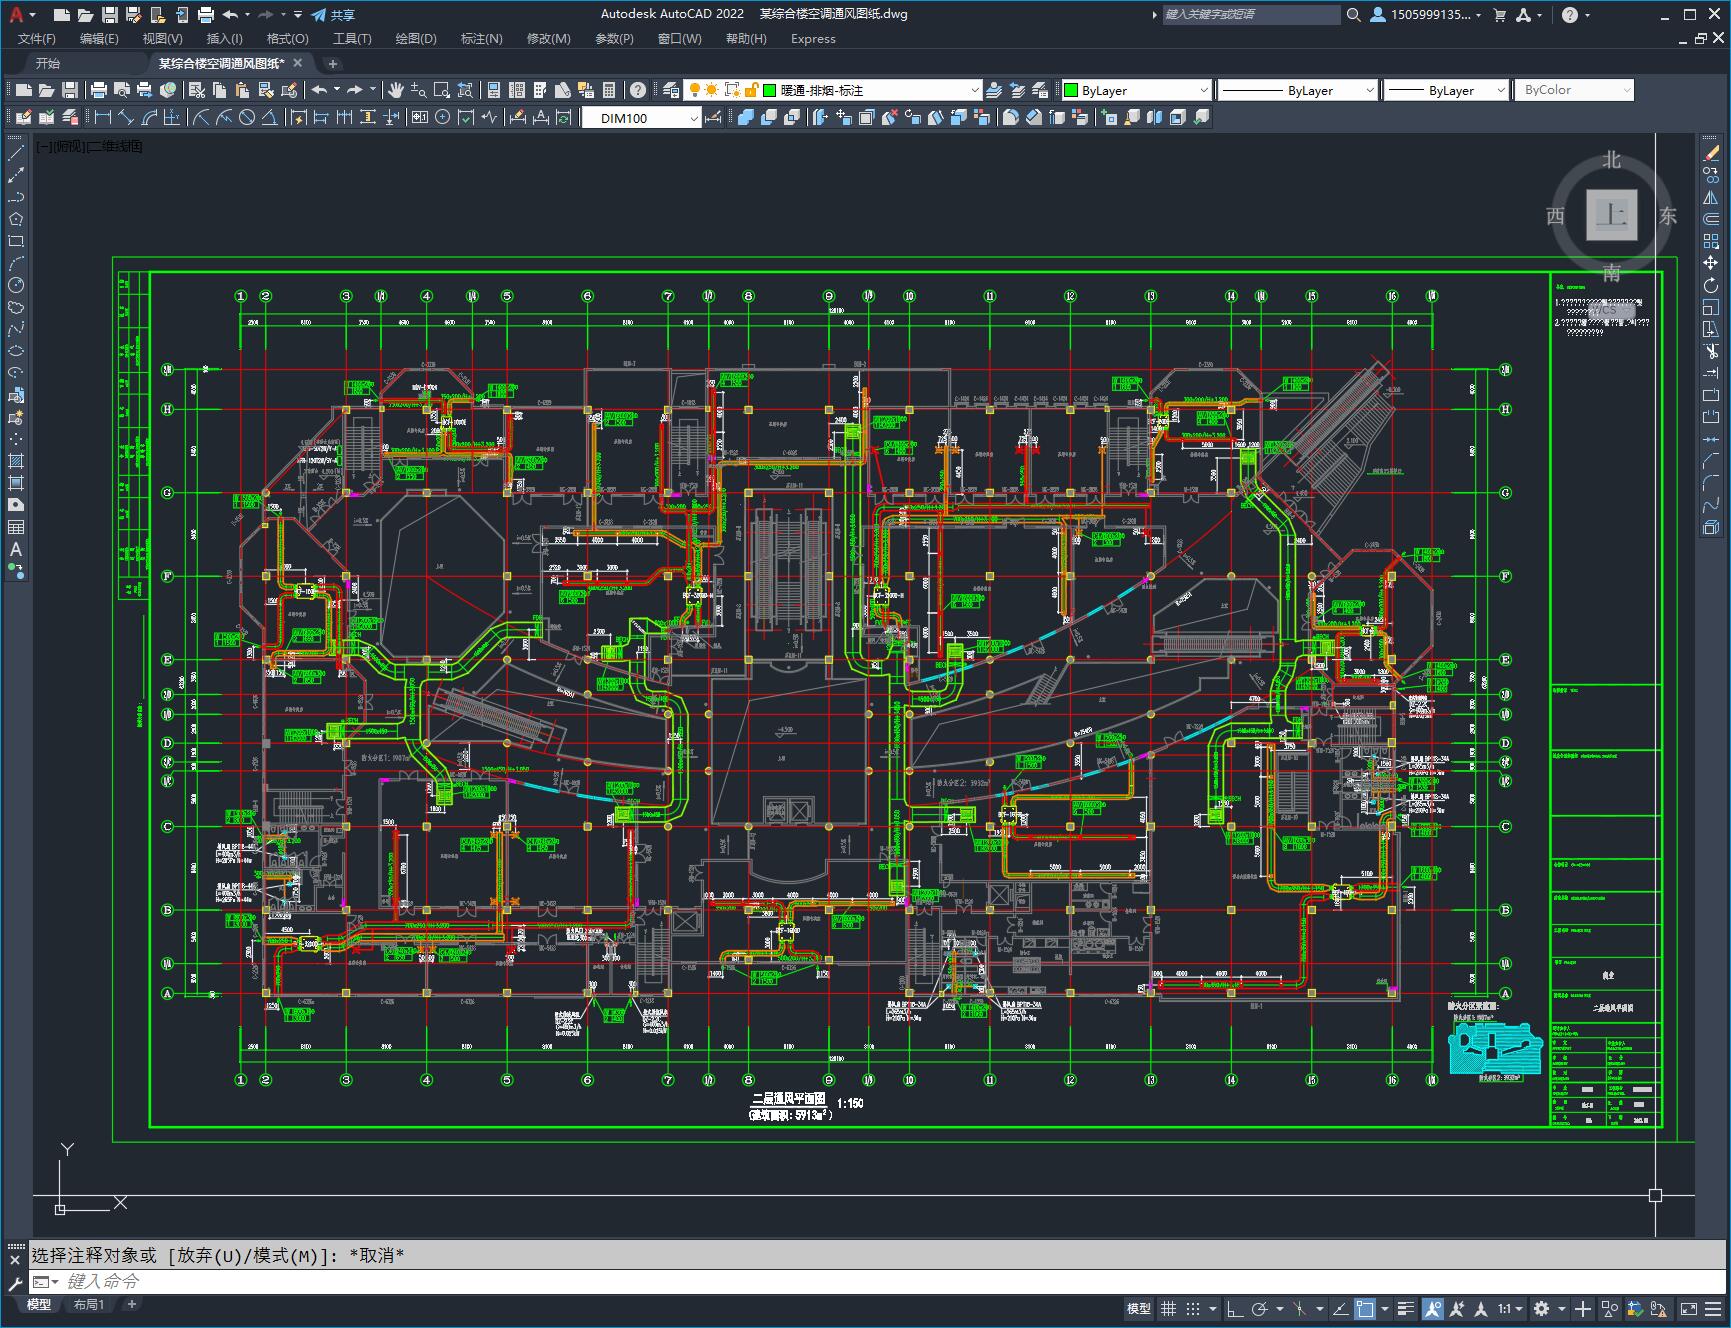
Task: Click the search magnifier icon in title bar
Action: point(1353,15)
